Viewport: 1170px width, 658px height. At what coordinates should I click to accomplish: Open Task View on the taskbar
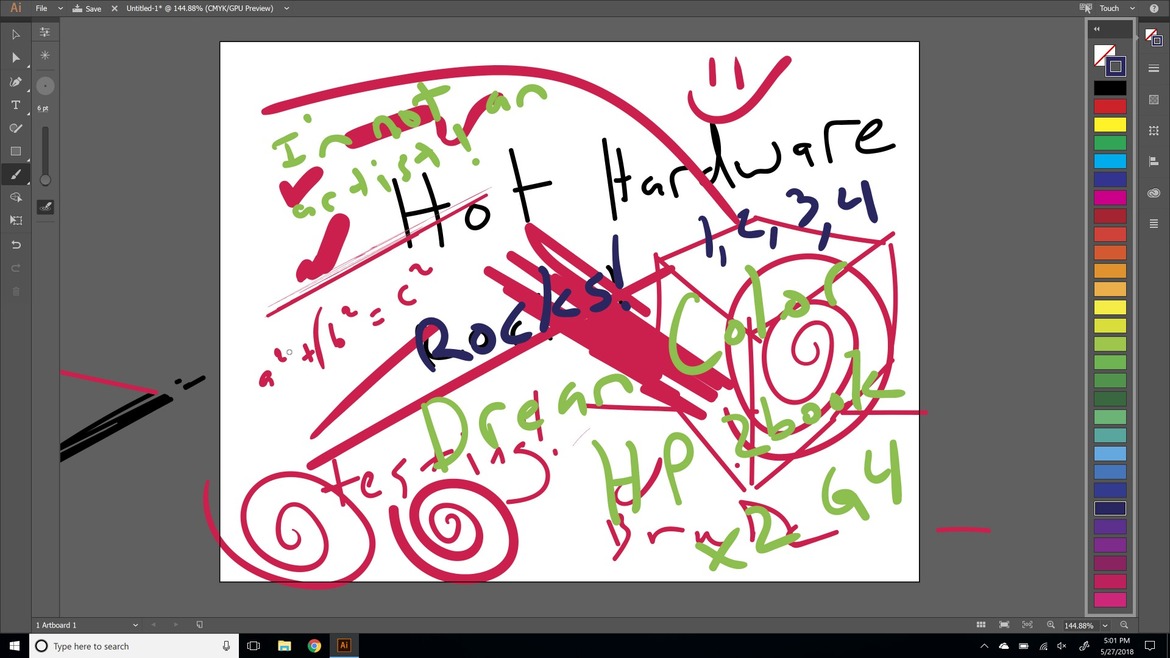pos(254,646)
